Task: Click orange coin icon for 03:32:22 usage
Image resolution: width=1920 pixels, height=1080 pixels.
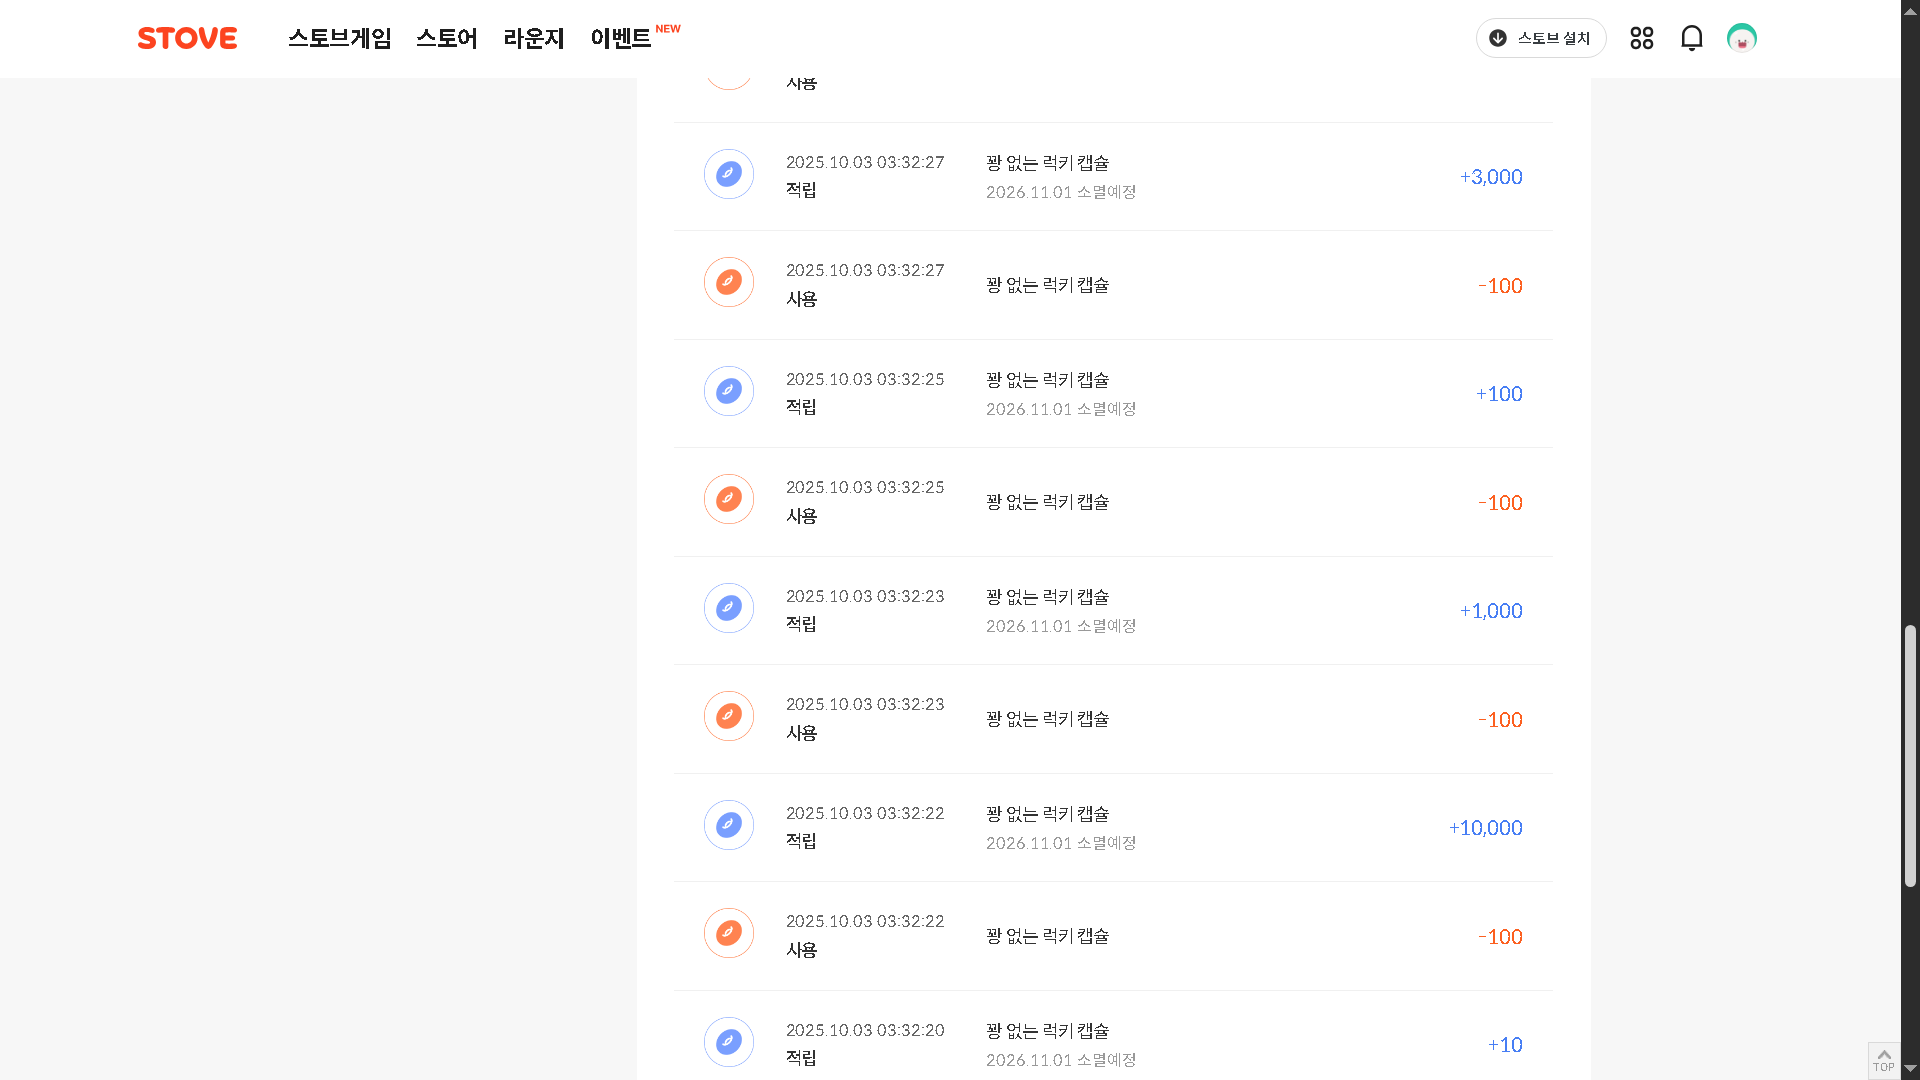Action: click(729, 933)
